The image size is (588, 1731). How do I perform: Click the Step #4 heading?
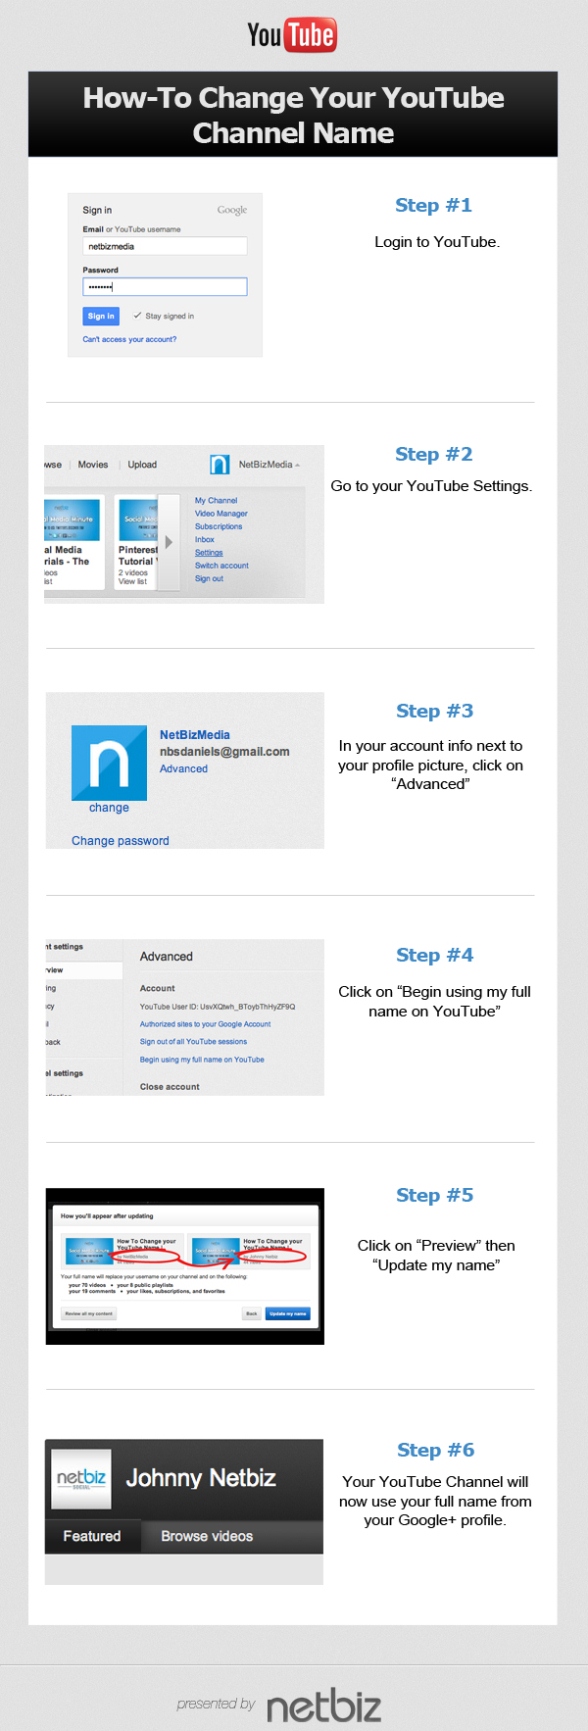[434, 955]
